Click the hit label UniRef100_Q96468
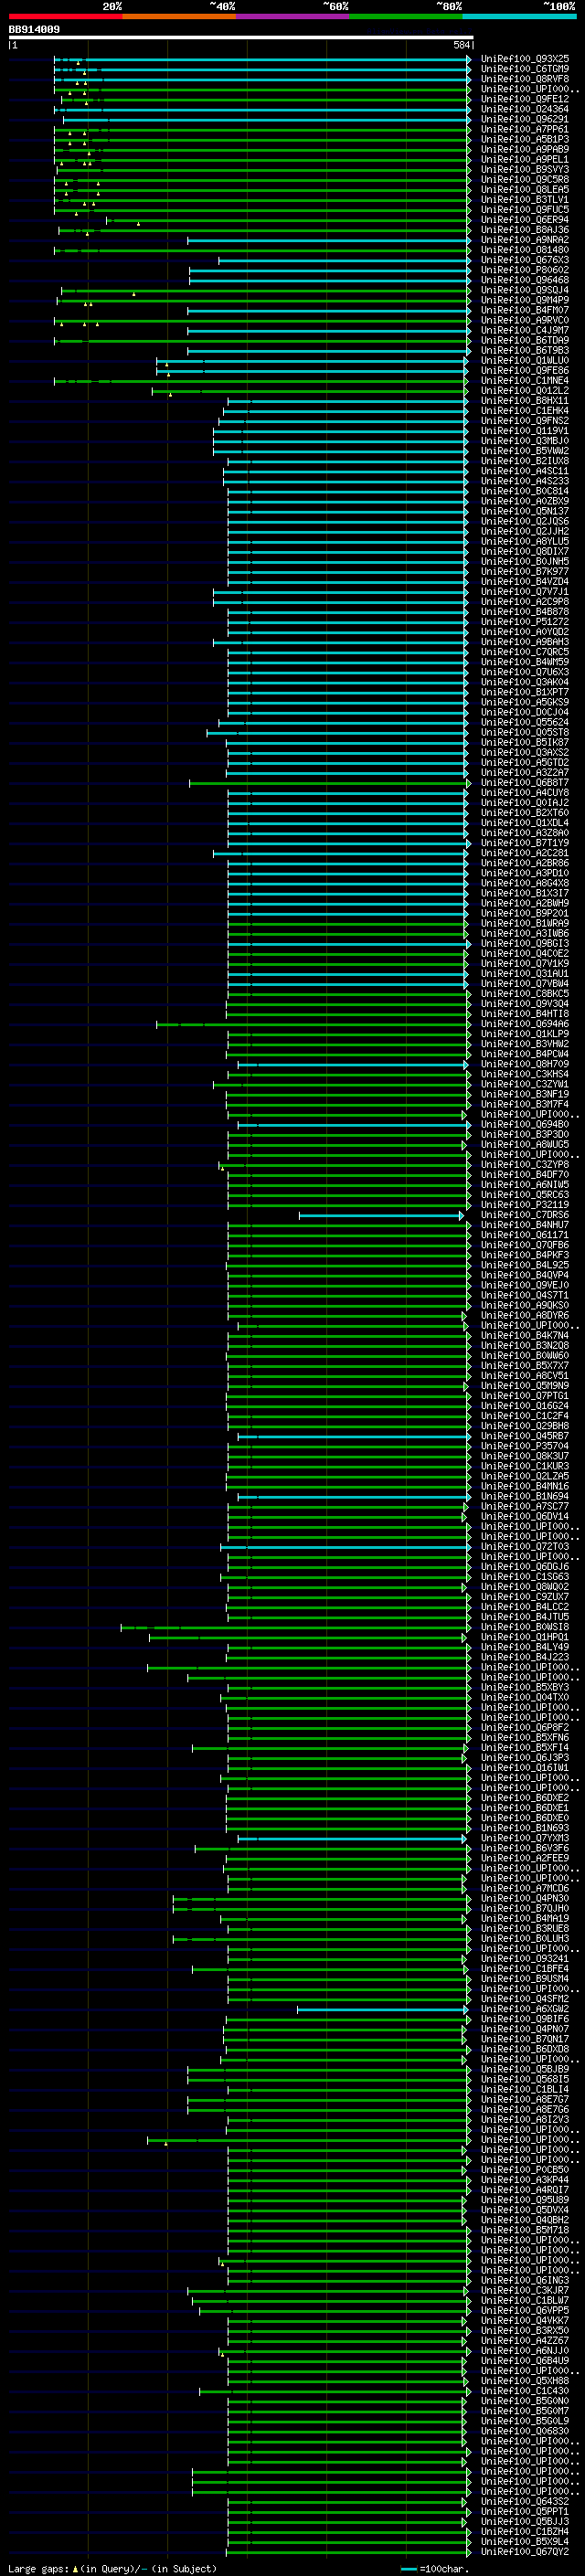 (525, 280)
